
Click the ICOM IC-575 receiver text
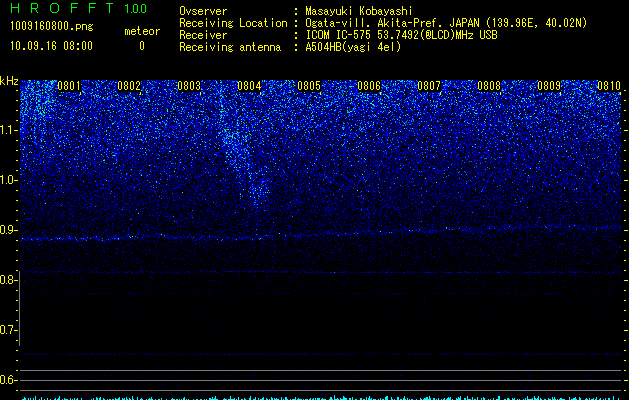(x=401, y=35)
